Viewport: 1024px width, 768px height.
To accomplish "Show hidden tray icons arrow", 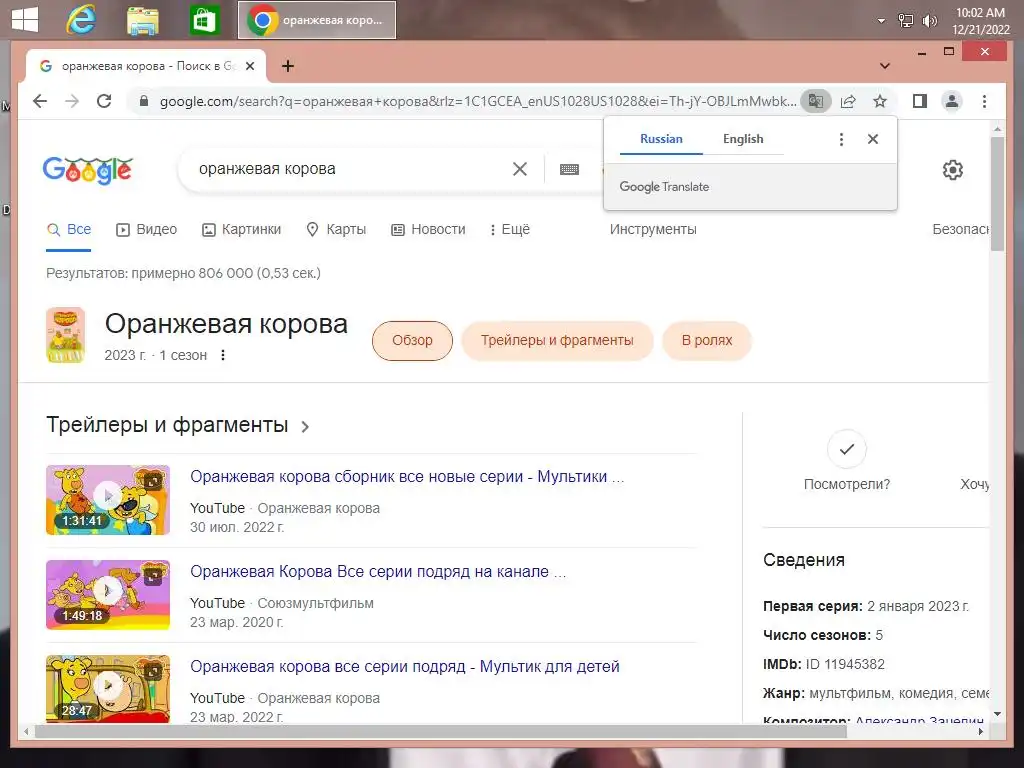I will click(x=881, y=21).
